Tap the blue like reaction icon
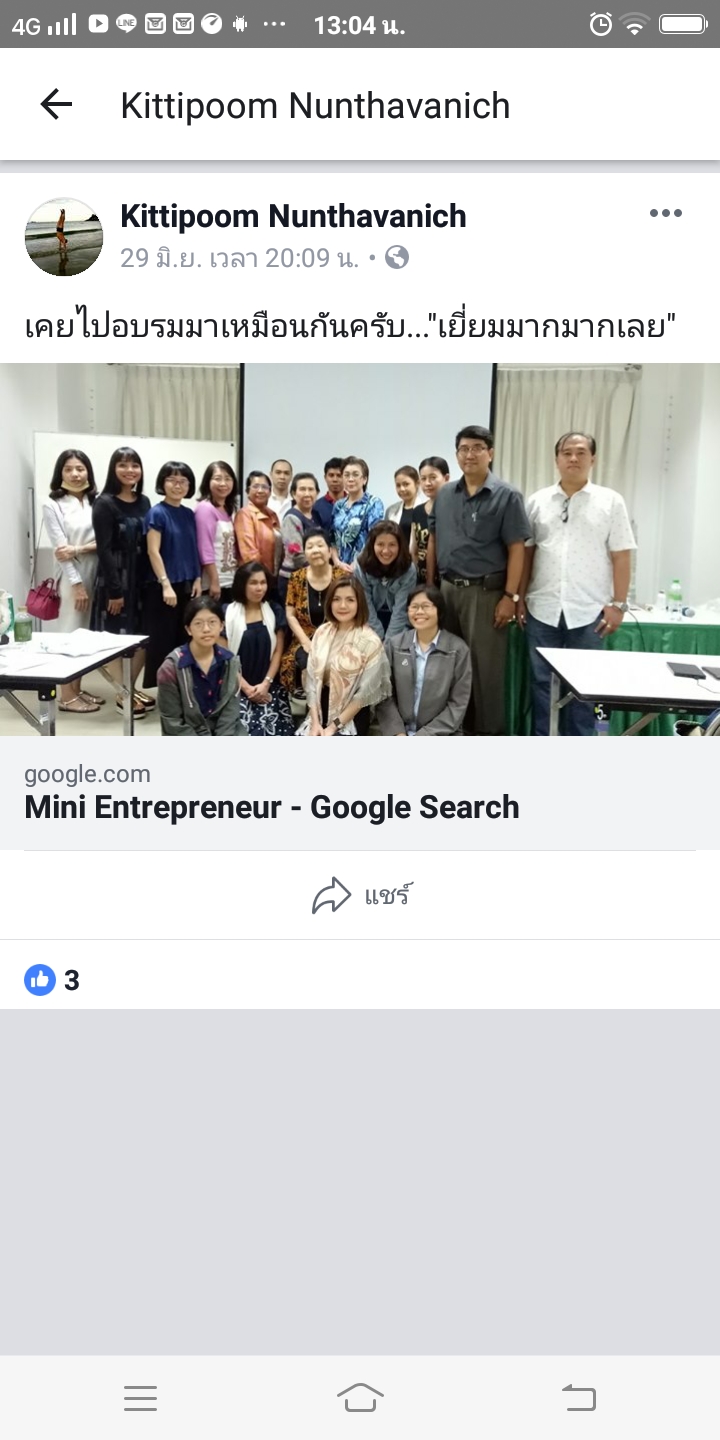 coord(40,980)
